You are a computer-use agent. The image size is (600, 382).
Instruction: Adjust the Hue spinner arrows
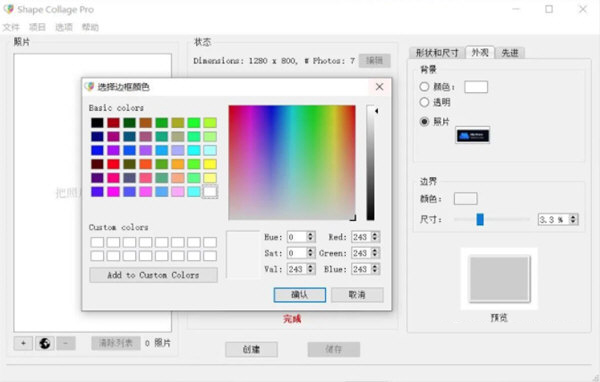coord(311,237)
